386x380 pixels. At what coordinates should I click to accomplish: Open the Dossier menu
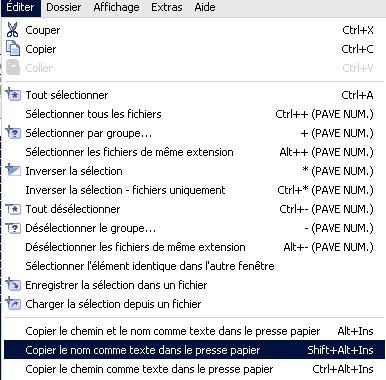pos(64,7)
